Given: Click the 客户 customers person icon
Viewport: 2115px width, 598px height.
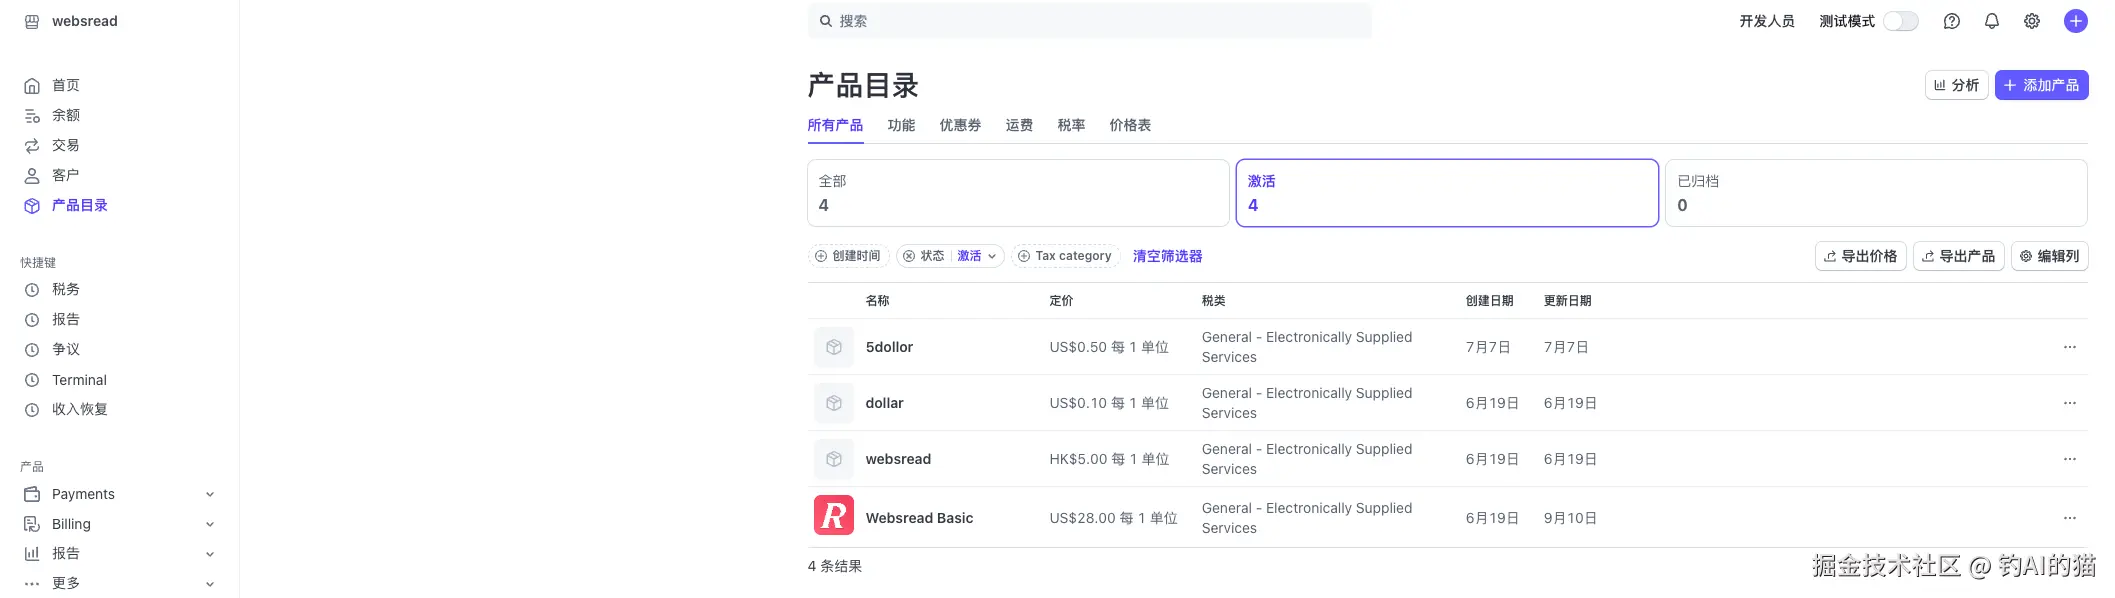Looking at the screenshot, I should pyautogui.click(x=32, y=176).
